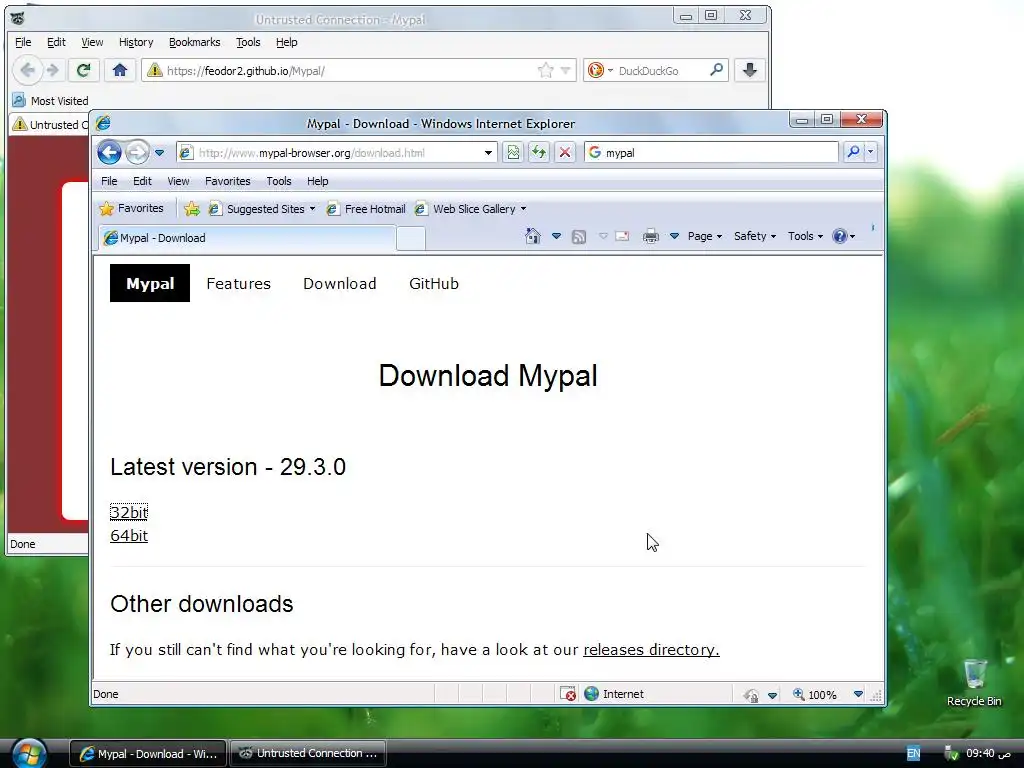
Task: Click the Add to Favorites Bar icon
Action: point(191,209)
